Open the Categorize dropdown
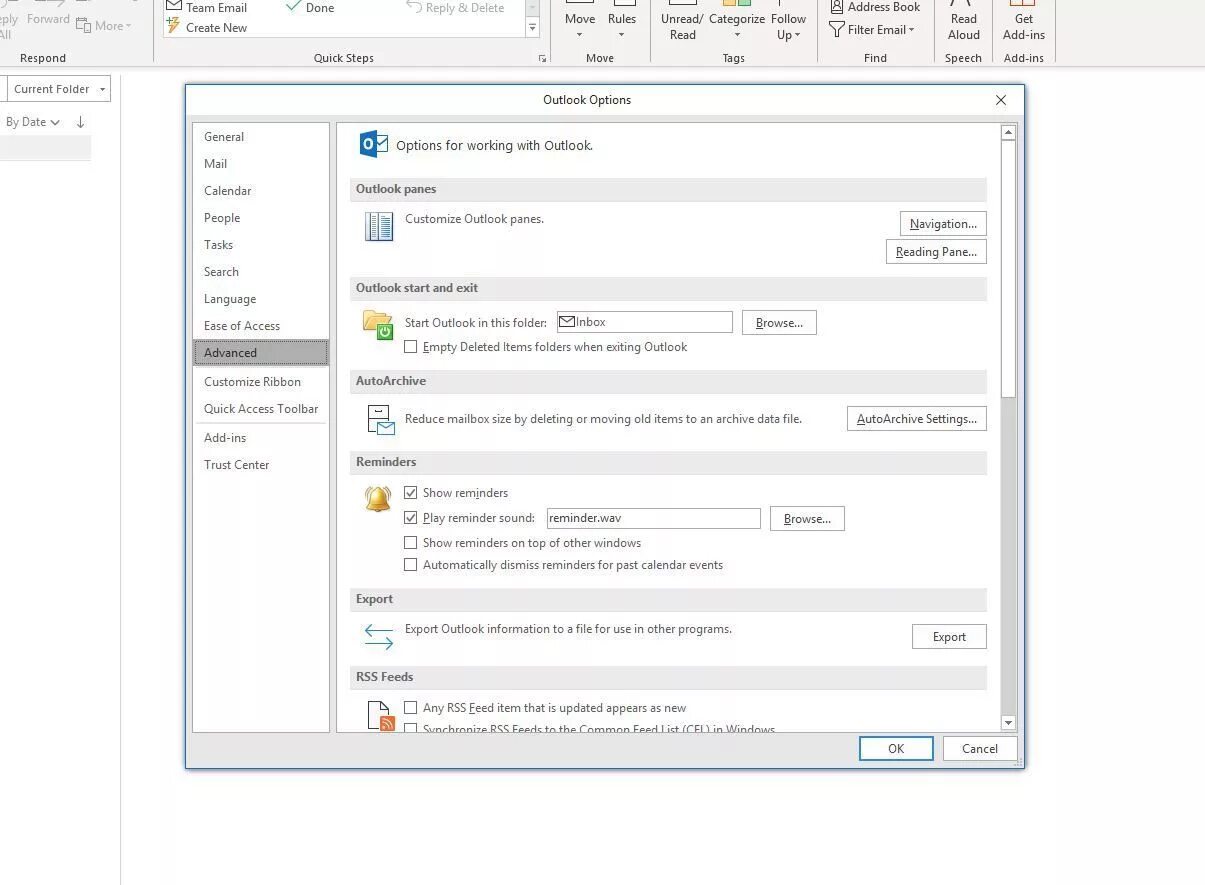 click(737, 21)
